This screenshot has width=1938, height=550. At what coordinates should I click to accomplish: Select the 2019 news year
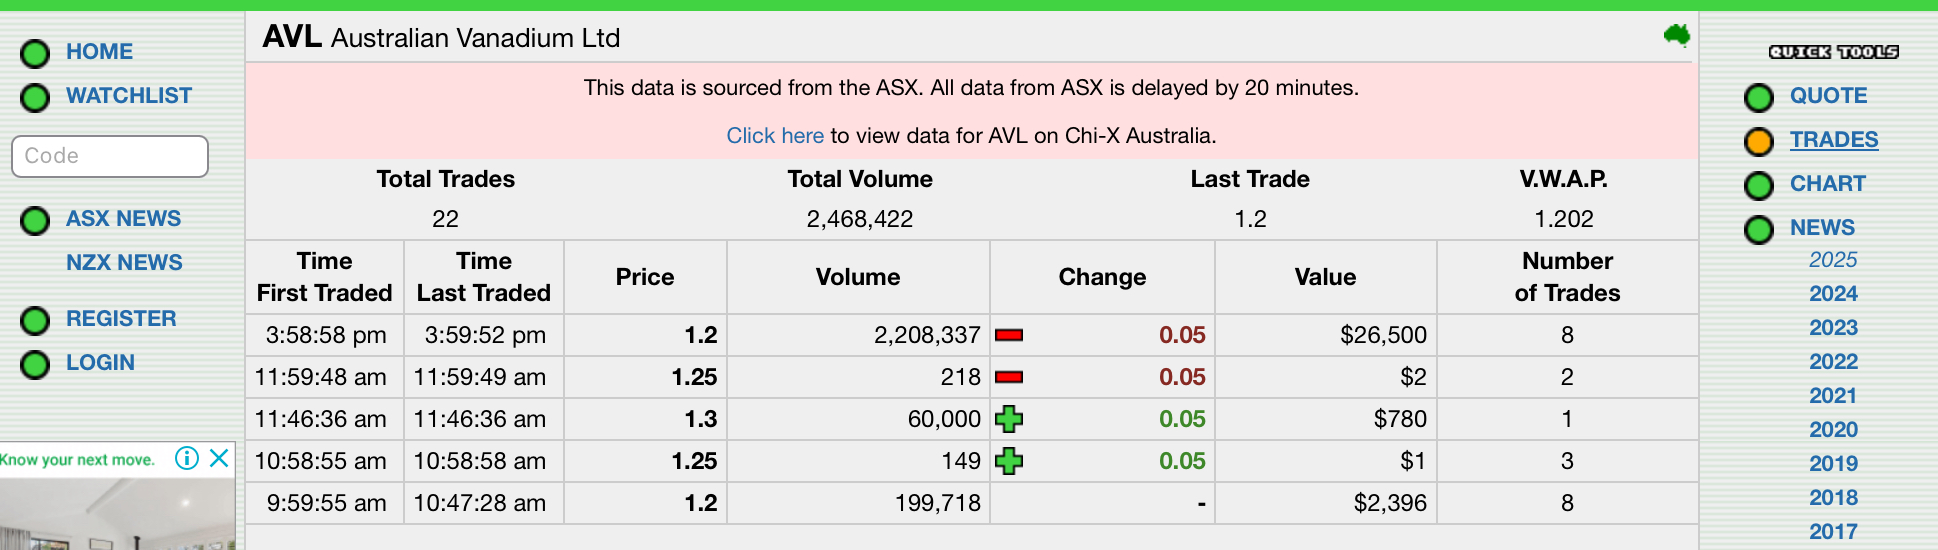(1833, 464)
